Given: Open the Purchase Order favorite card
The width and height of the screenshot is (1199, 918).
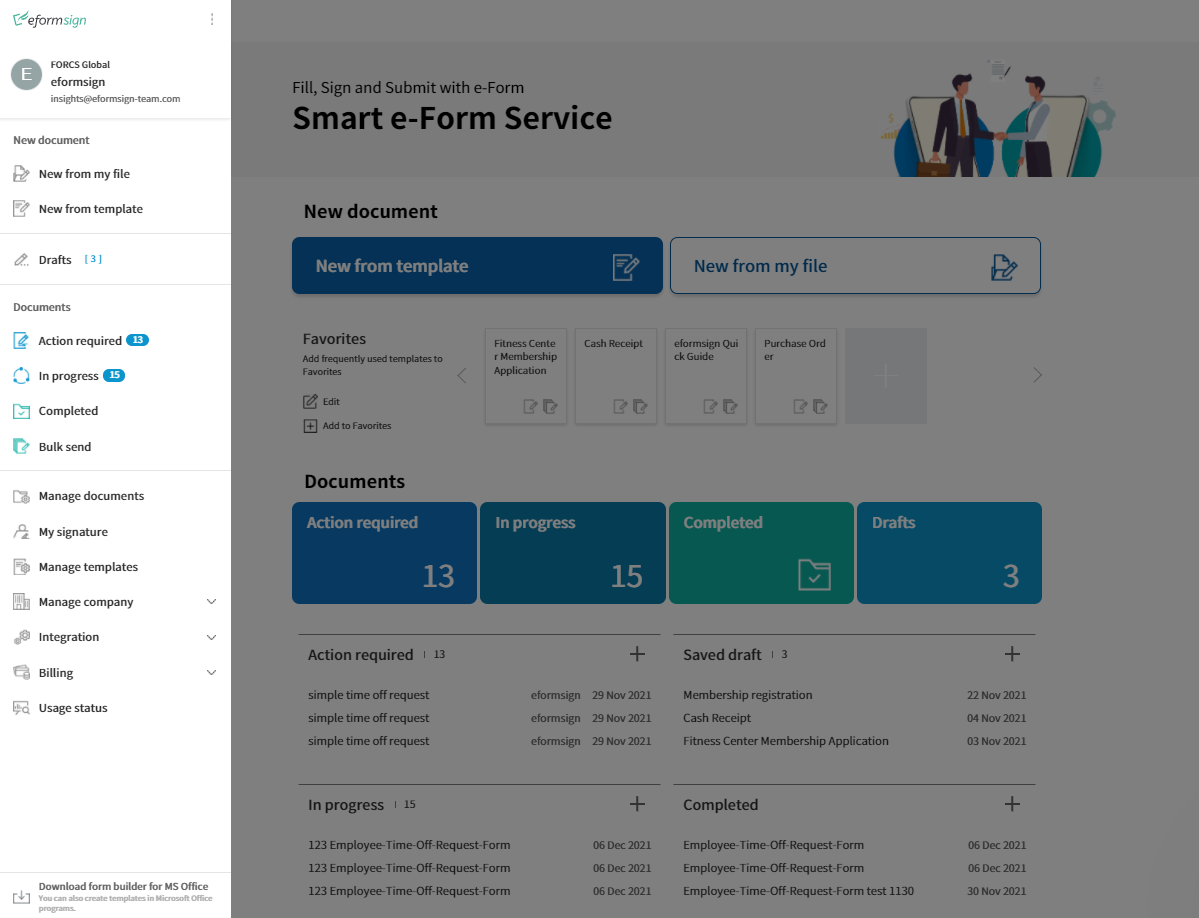Looking at the screenshot, I should pos(795,376).
